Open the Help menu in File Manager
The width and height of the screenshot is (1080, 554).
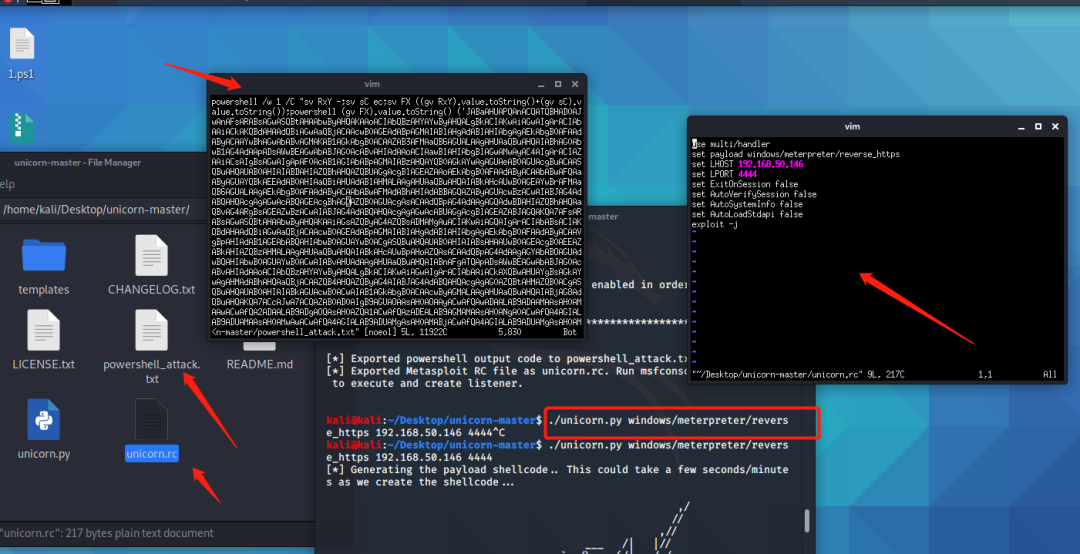(x=7, y=184)
